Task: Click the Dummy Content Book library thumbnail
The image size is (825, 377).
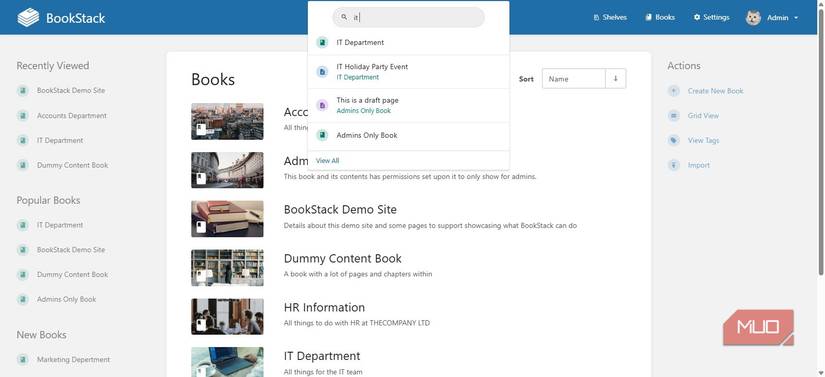Action: click(x=227, y=268)
